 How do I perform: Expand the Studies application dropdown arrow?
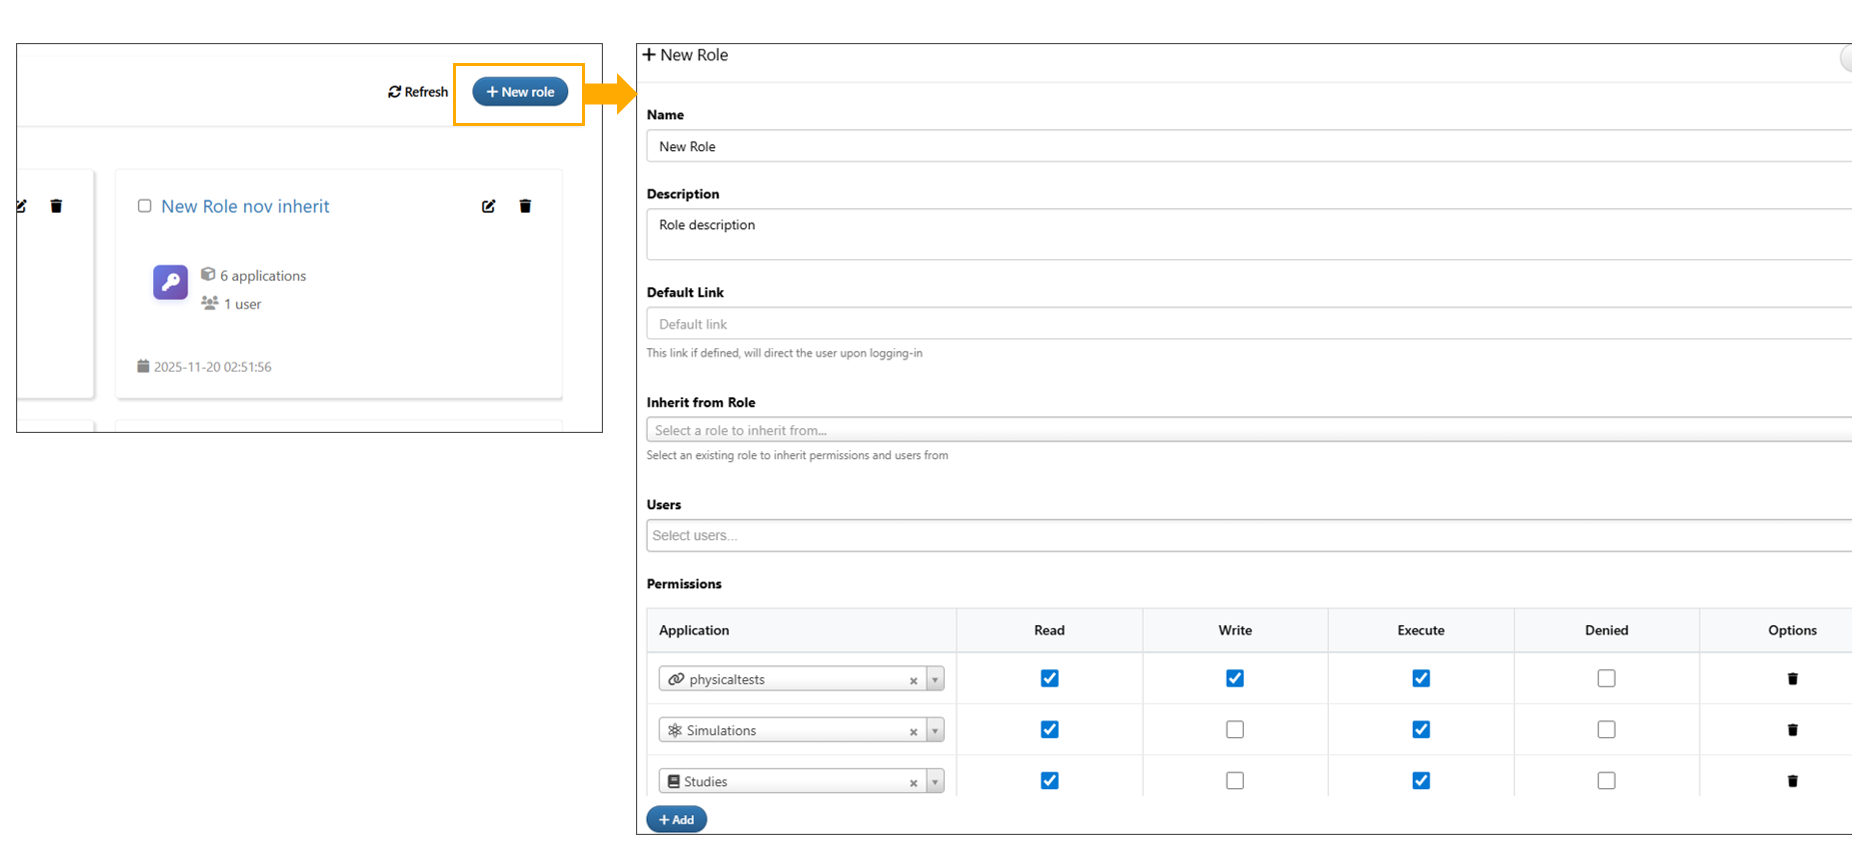(x=935, y=782)
